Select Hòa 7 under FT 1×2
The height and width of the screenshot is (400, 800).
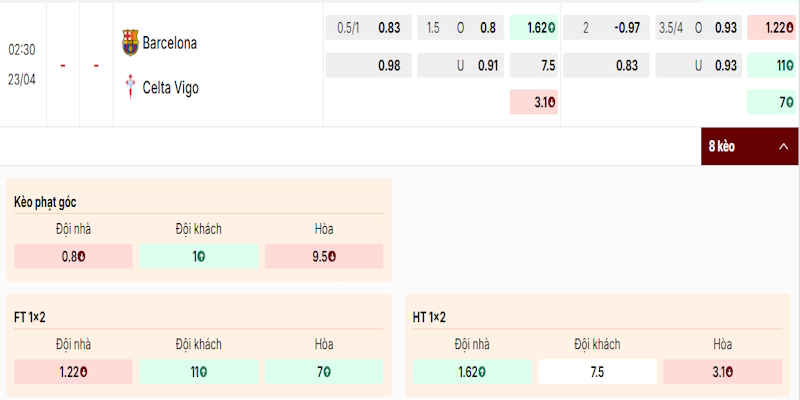pos(324,372)
